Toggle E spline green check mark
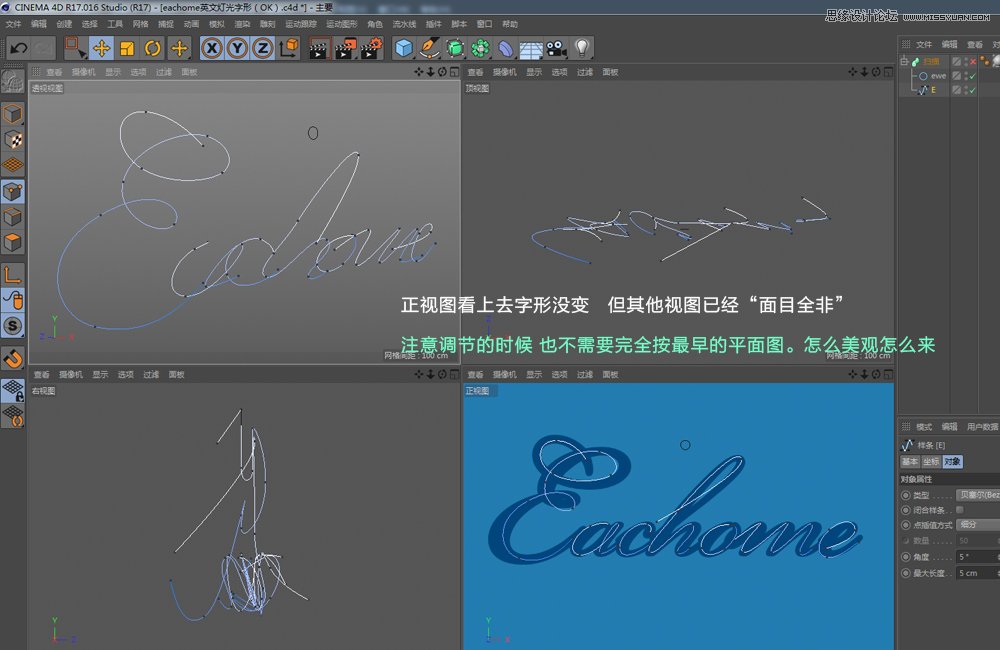The height and width of the screenshot is (650, 1000). (x=973, y=90)
